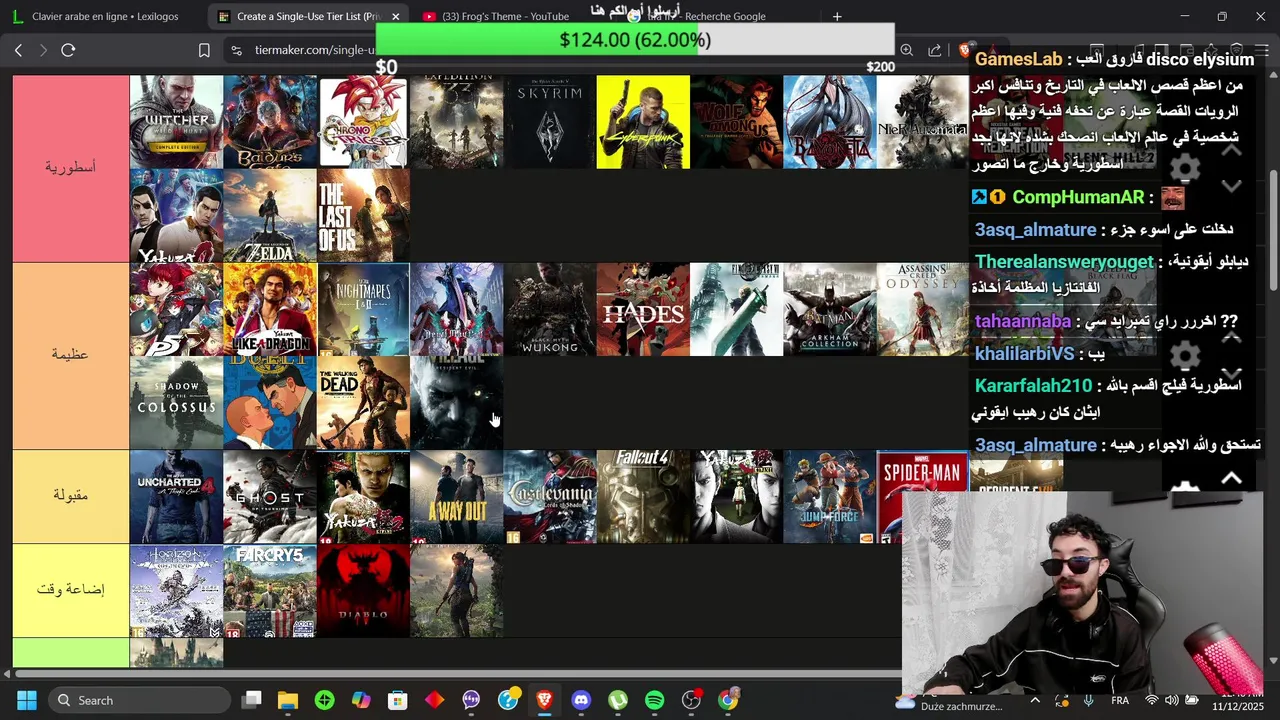Screen dimensions: 1280x720
Task: Select the Batman Arkham Collection cover
Action: 830,309
